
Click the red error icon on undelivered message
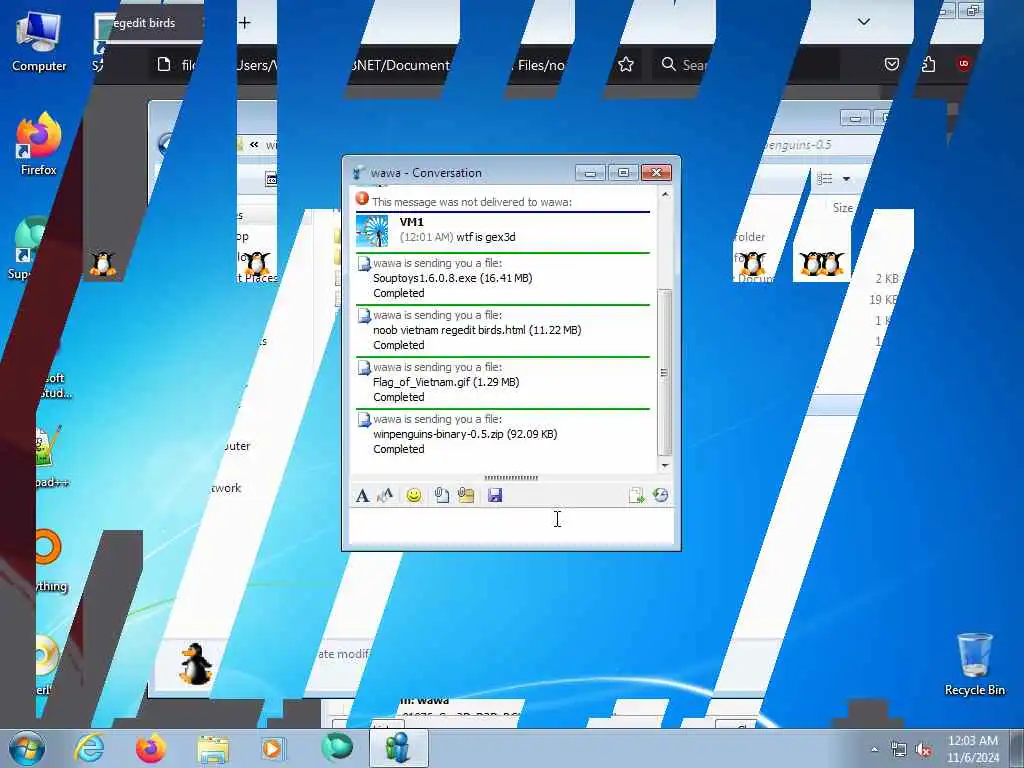(362, 199)
